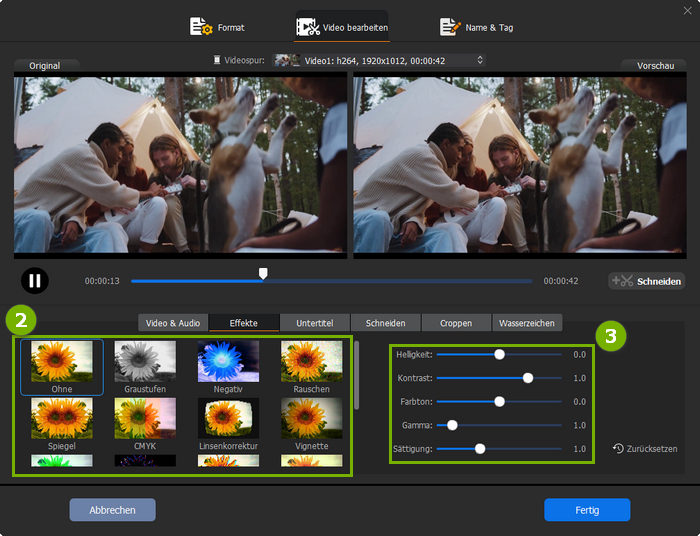This screenshot has height=536, width=700.
Task: Click the Format document gear icon
Action: (201, 27)
